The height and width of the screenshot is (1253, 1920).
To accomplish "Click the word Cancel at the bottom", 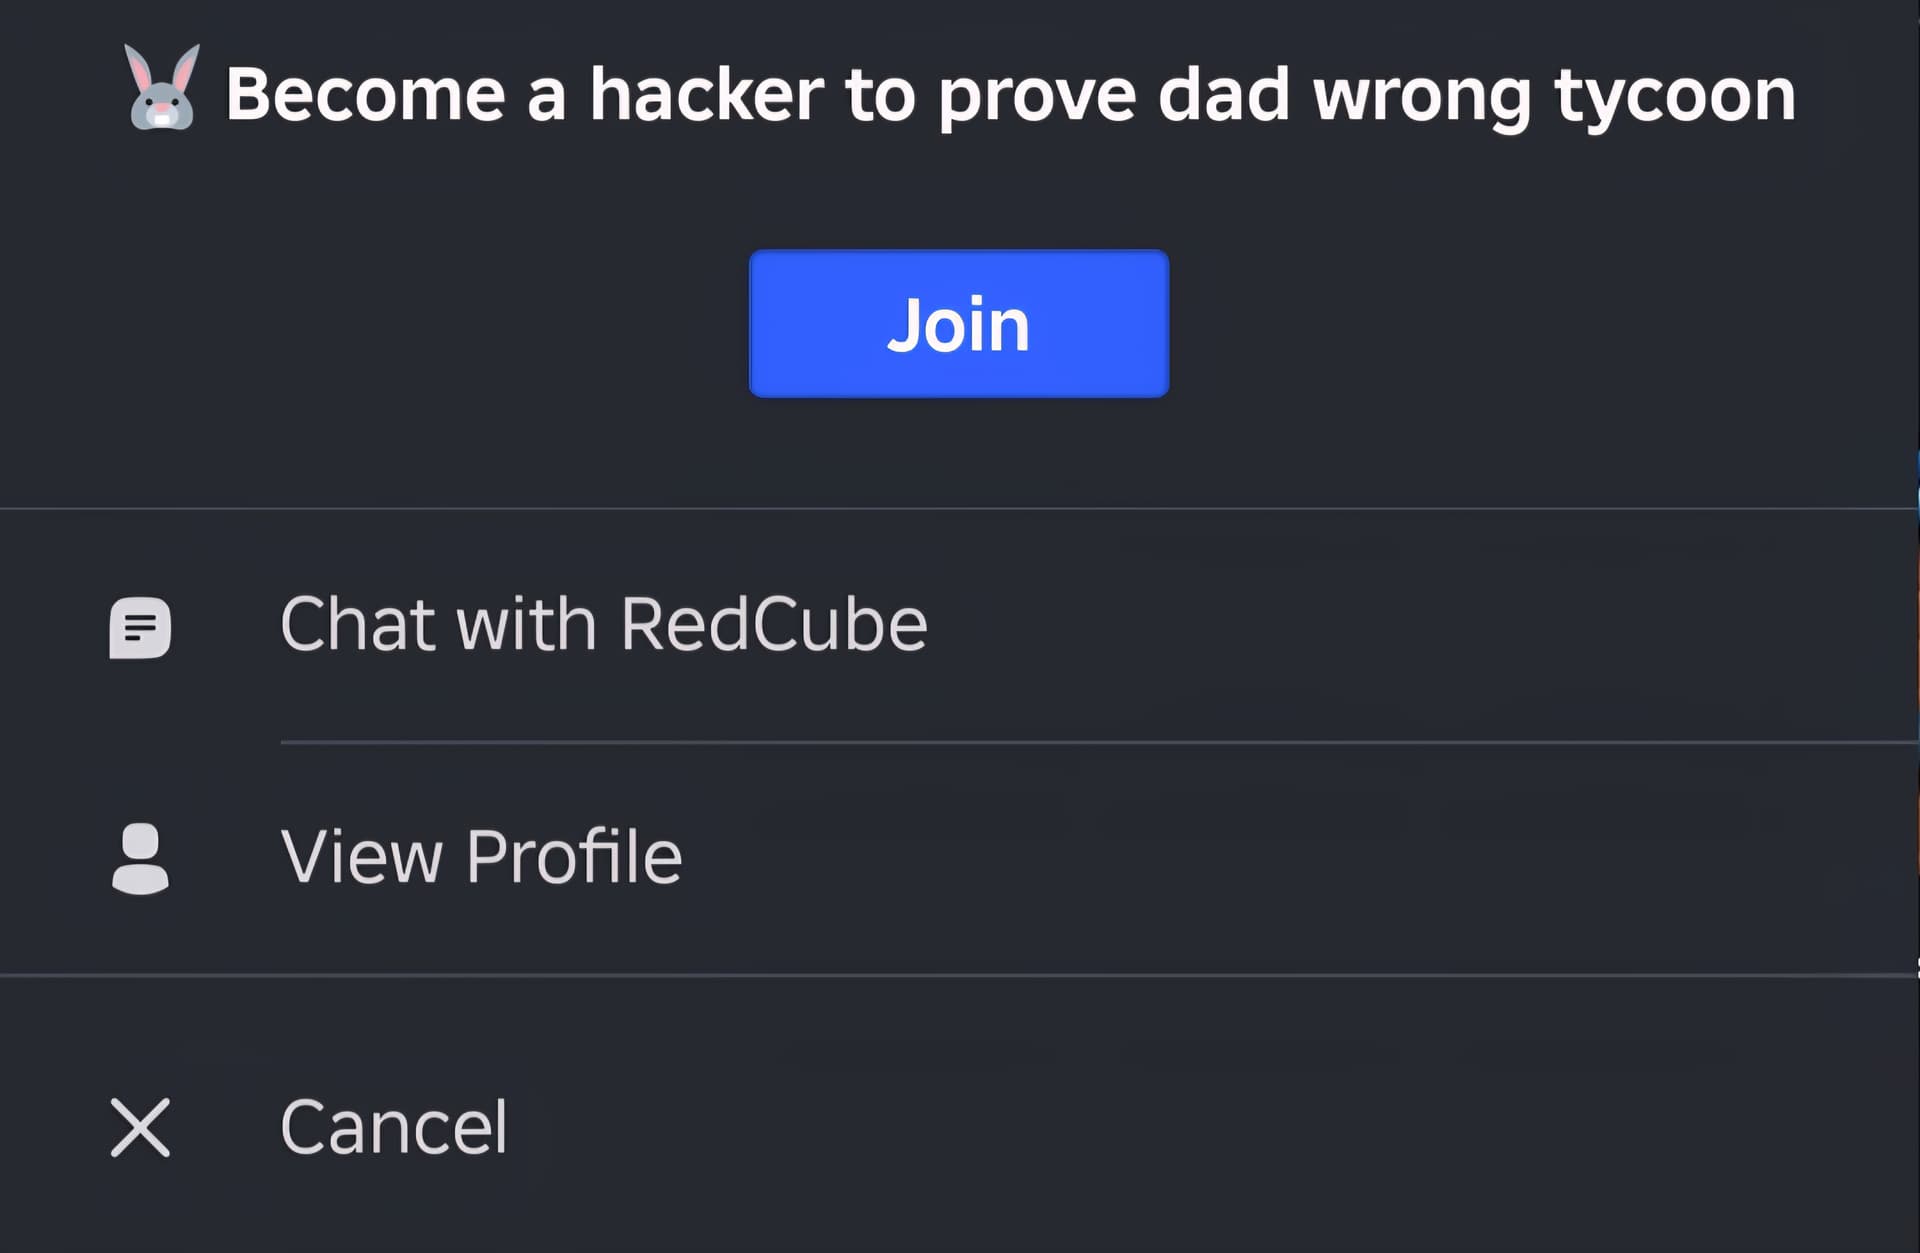I will (x=394, y=1128).
